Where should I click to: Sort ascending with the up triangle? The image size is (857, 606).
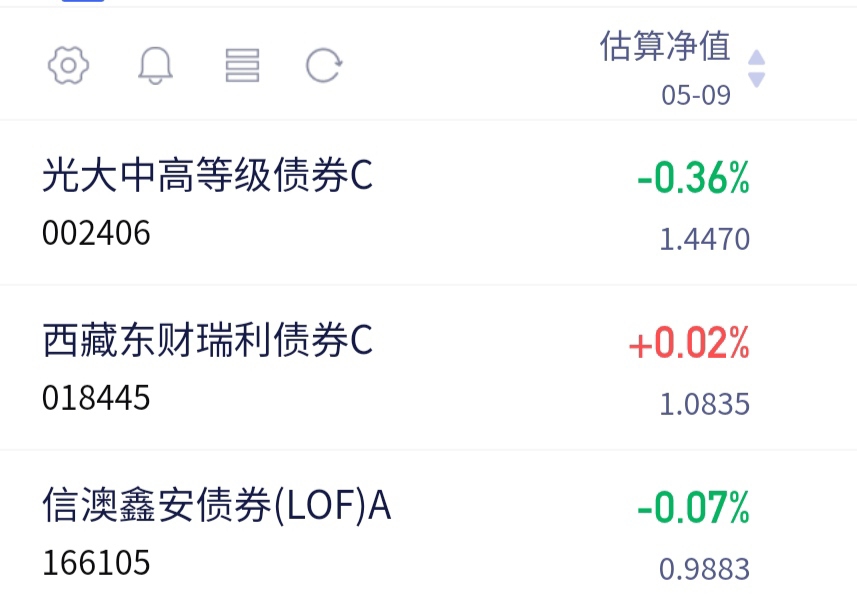coord(756,57)
